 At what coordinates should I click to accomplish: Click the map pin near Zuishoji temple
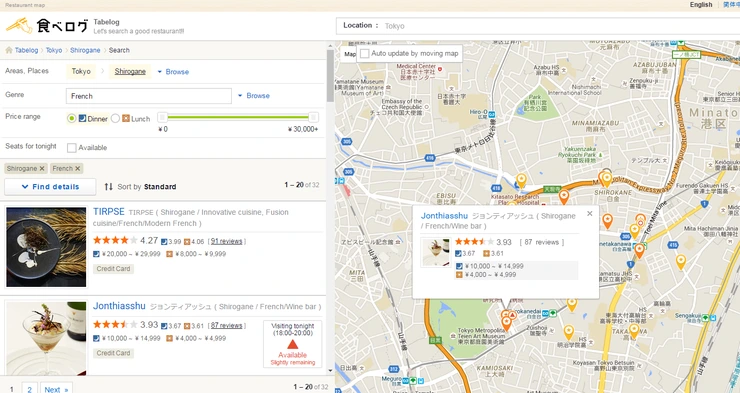click(569, 332)
